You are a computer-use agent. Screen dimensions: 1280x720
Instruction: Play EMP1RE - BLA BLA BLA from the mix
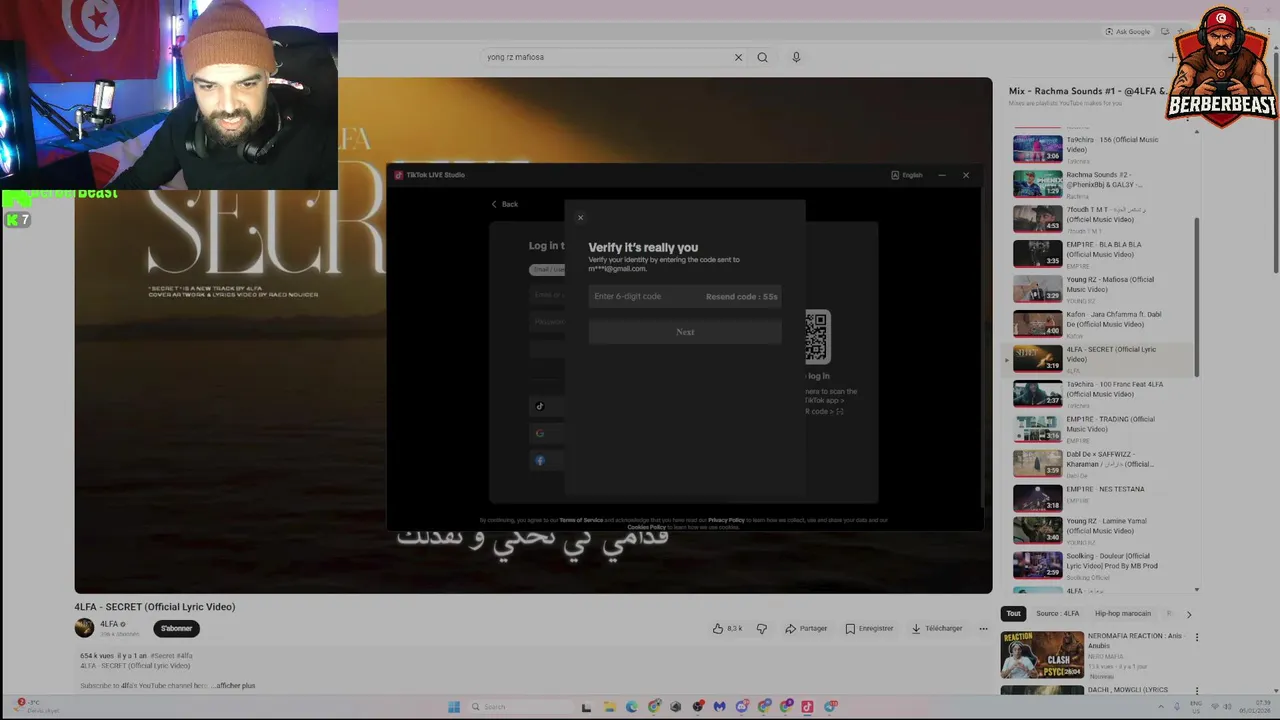1100,254
